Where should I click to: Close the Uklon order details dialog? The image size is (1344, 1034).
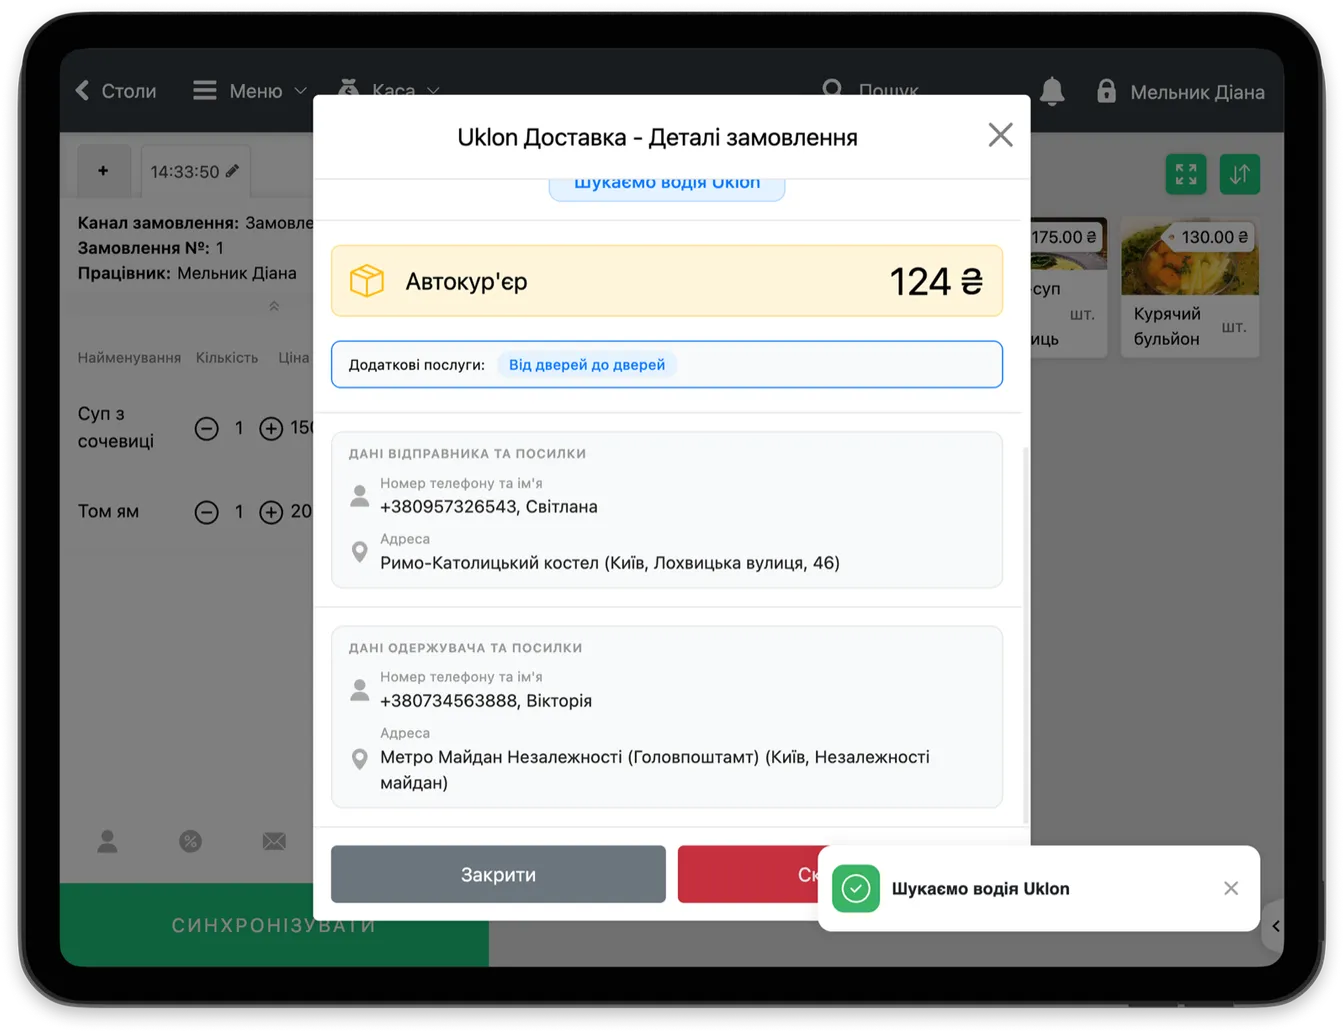click(x=1000, y=135)
